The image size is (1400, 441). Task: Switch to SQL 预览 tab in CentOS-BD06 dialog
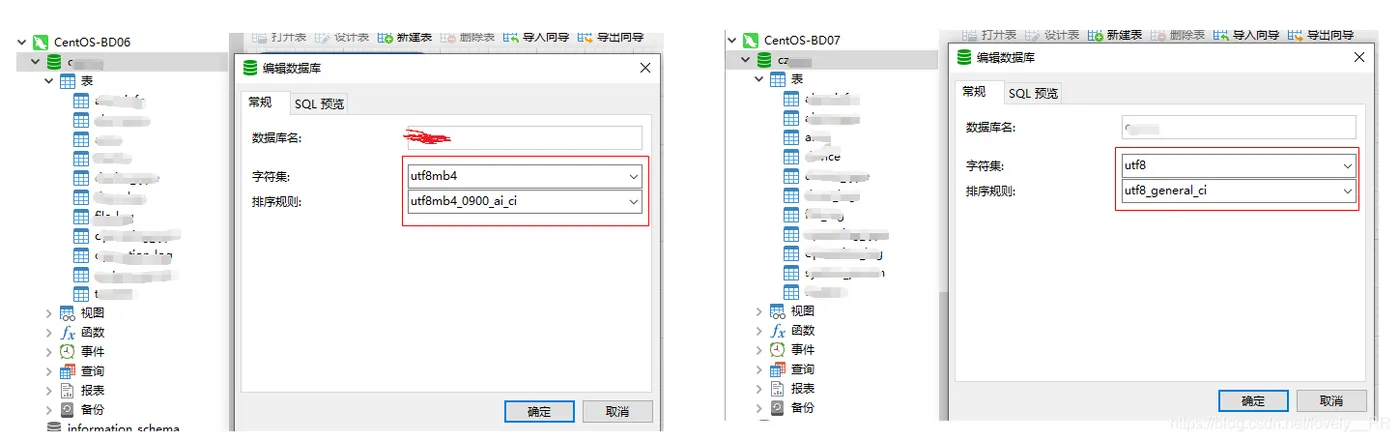pyautogui.click(x=320, y=104)
